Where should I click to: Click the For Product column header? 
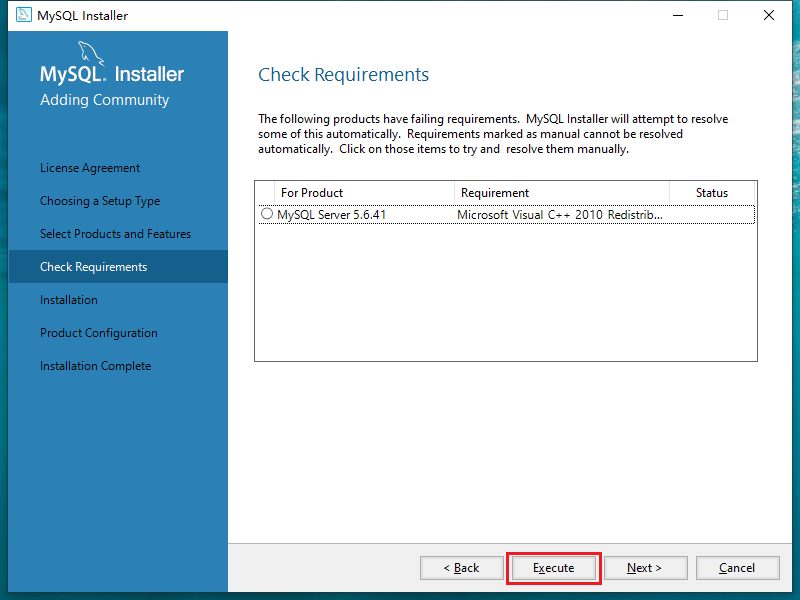(364, 193)
